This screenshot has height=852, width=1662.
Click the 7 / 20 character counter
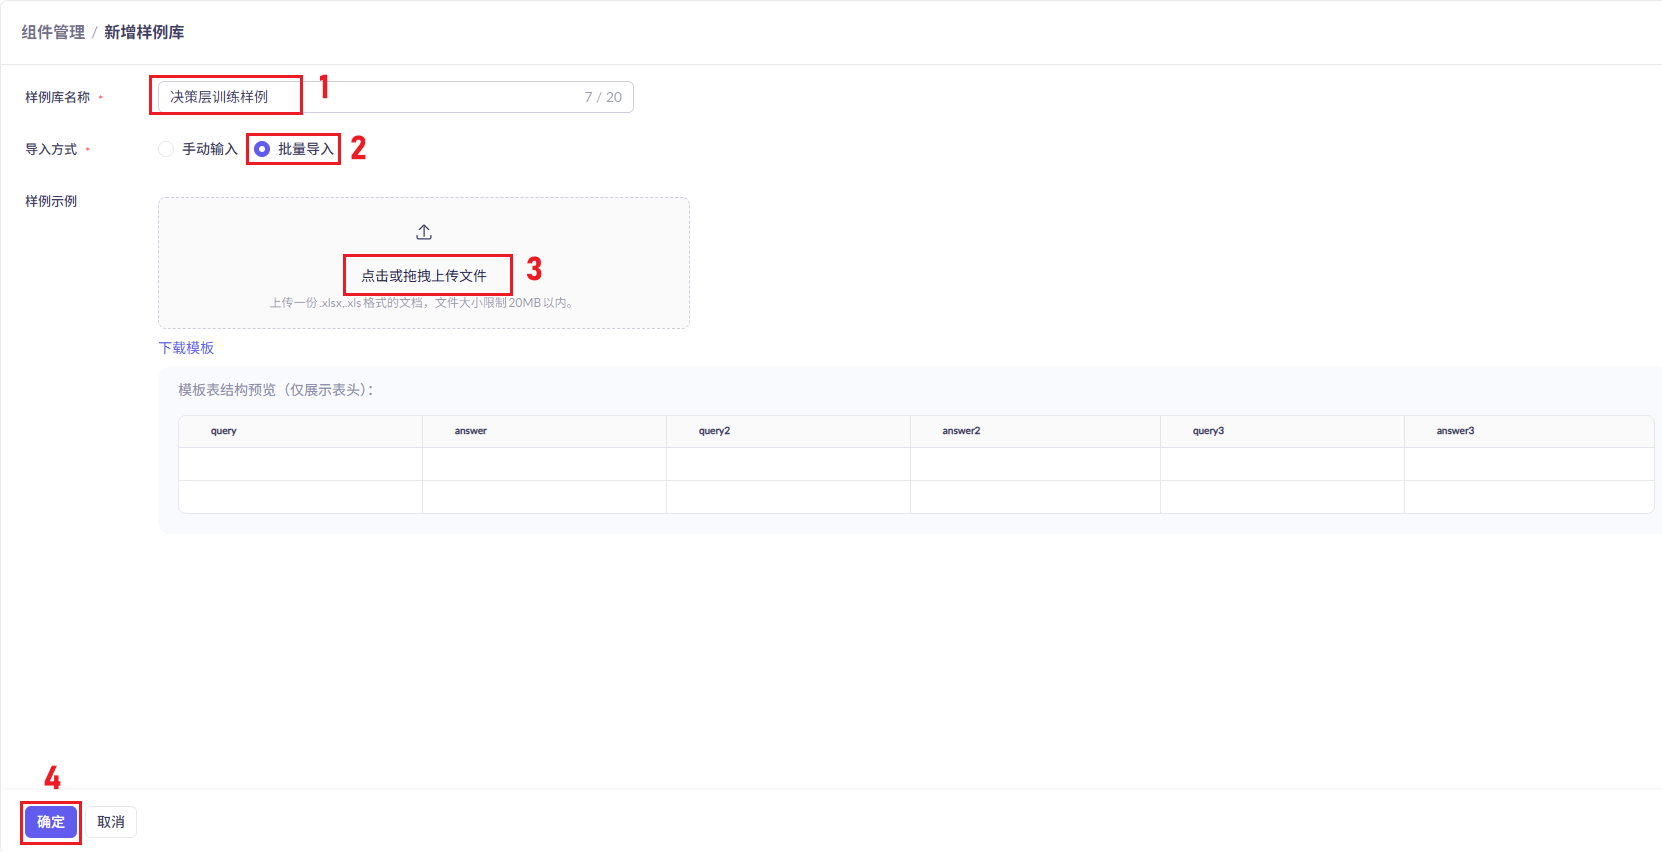[x=603, y=97]
